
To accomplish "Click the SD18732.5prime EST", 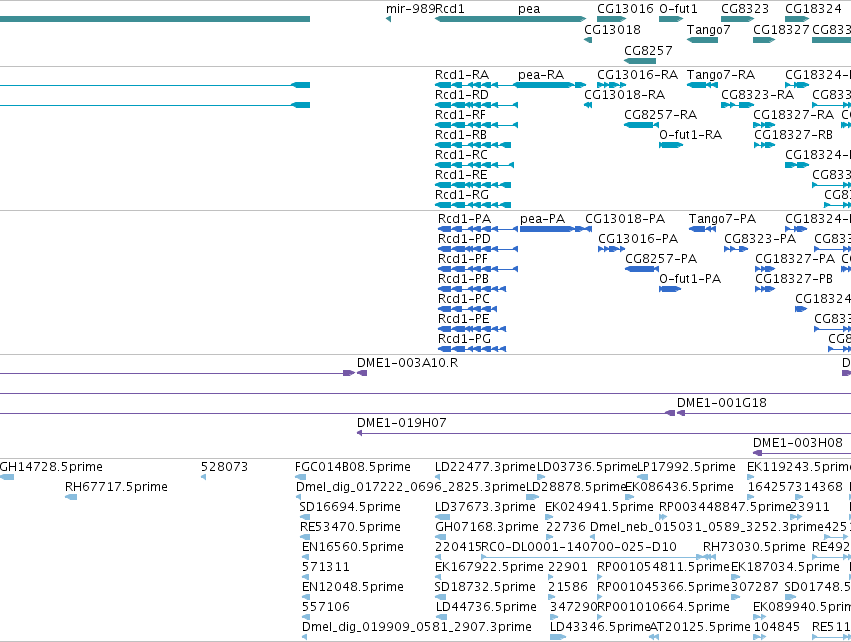I will [441, 597].
